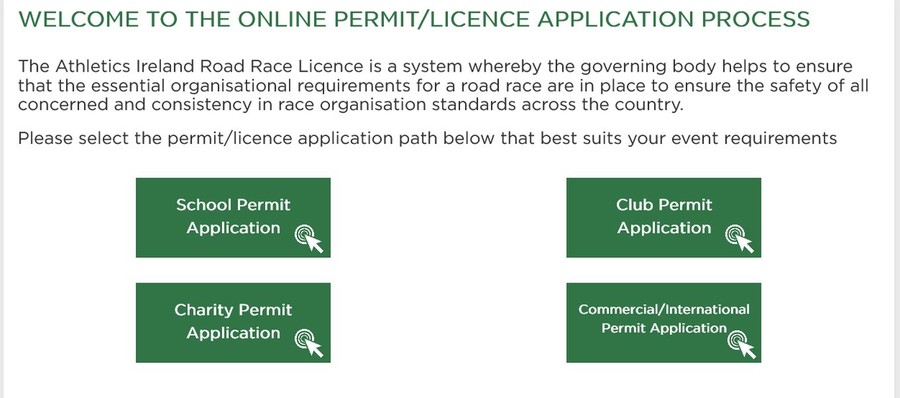Click 'Application' word under School Permit

[233, 228]
